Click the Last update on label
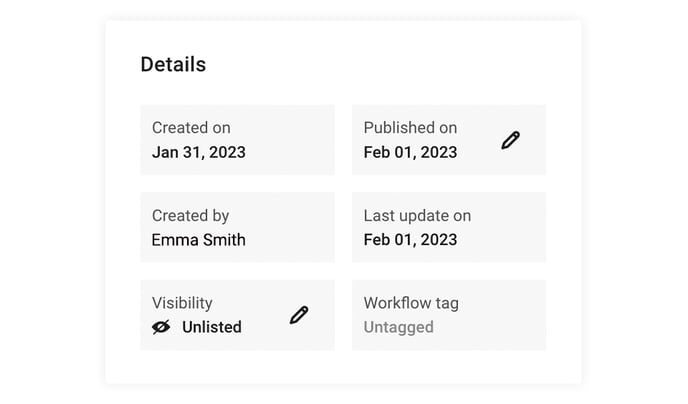688x404 pixels. 417,216
